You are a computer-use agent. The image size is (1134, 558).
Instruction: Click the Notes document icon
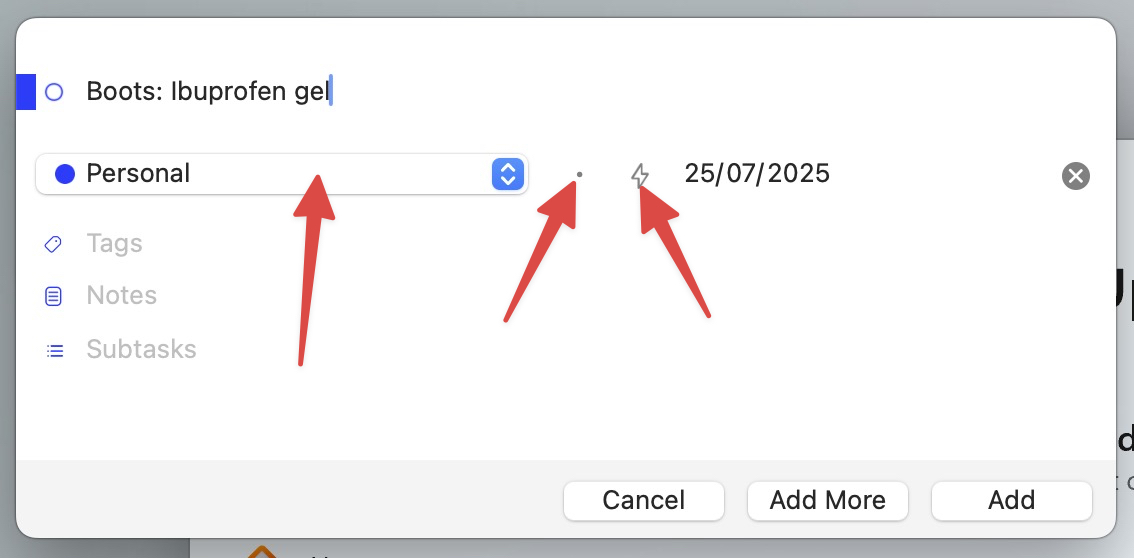(54, 296)
